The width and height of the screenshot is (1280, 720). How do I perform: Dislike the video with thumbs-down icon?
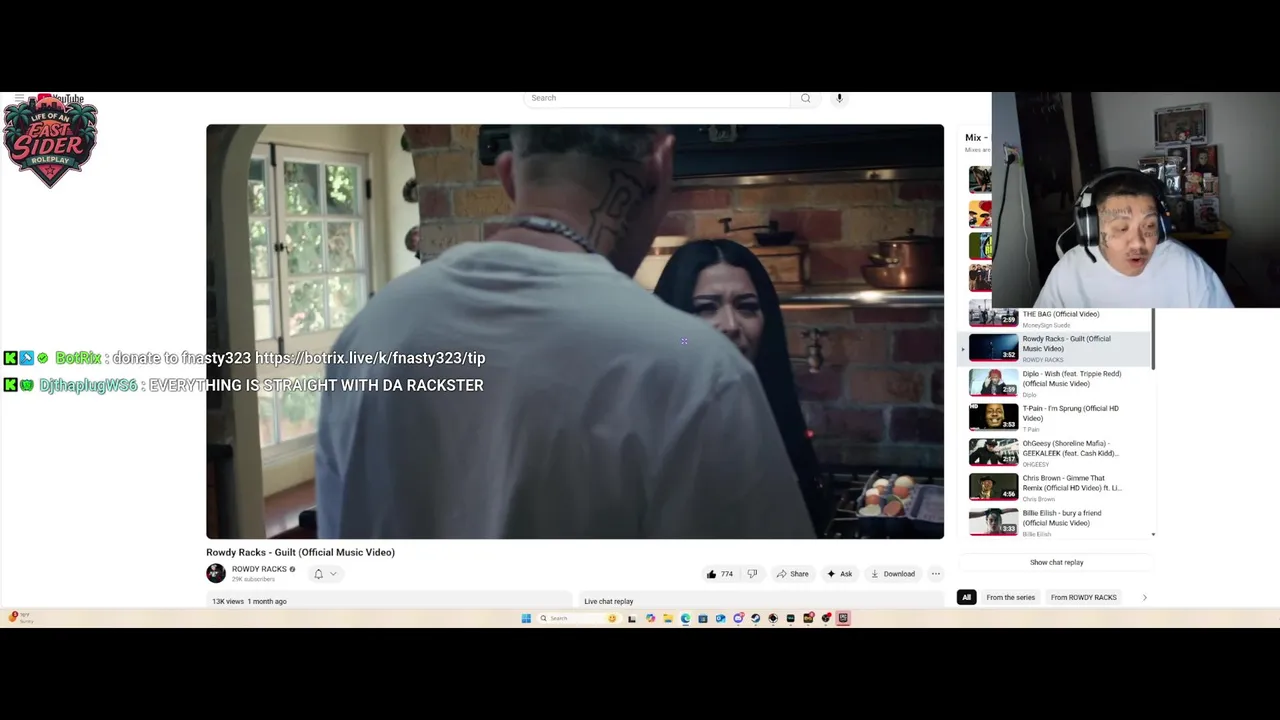(x=752, y=574)
